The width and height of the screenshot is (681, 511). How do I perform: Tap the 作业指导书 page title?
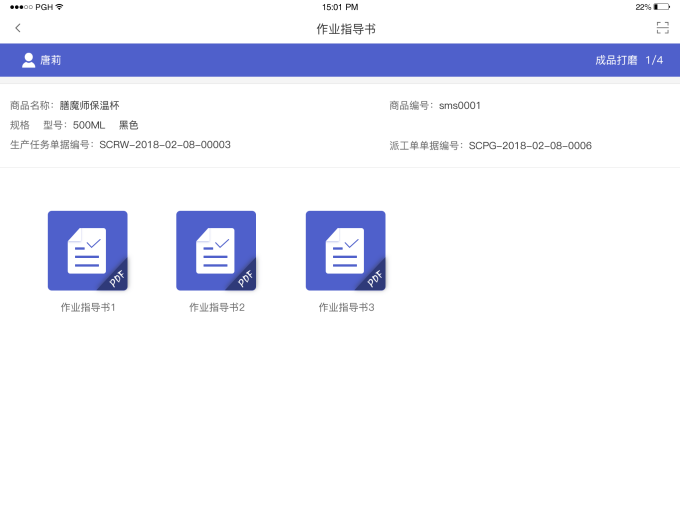point(346,29)
